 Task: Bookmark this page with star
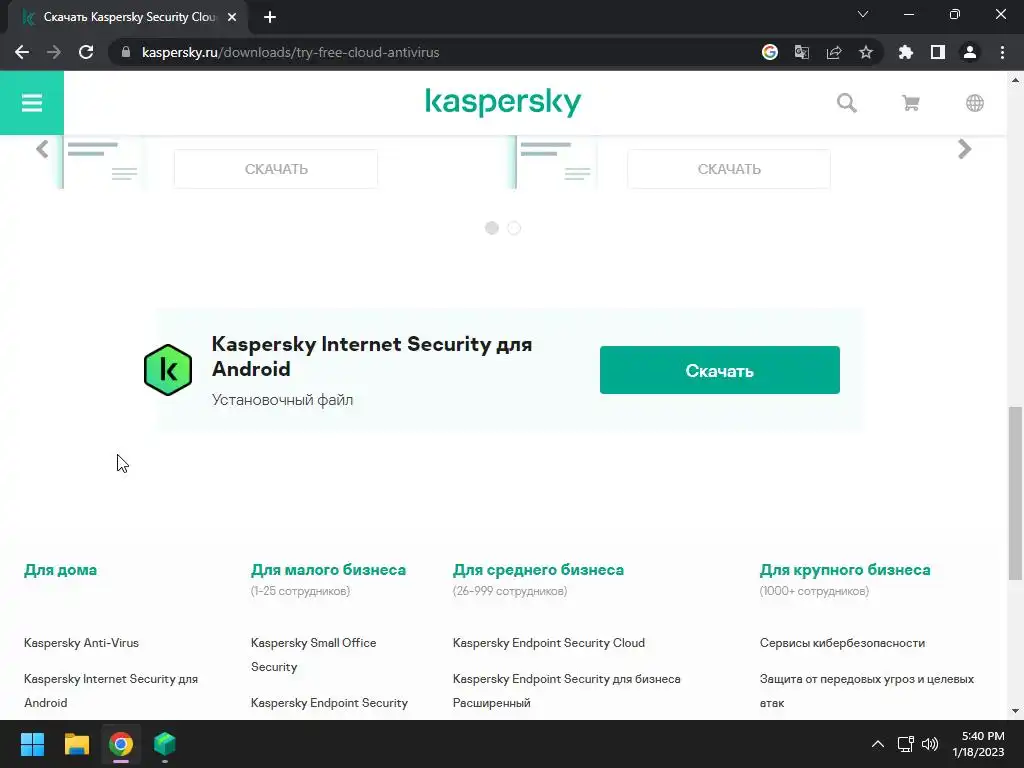pos(866,52)
